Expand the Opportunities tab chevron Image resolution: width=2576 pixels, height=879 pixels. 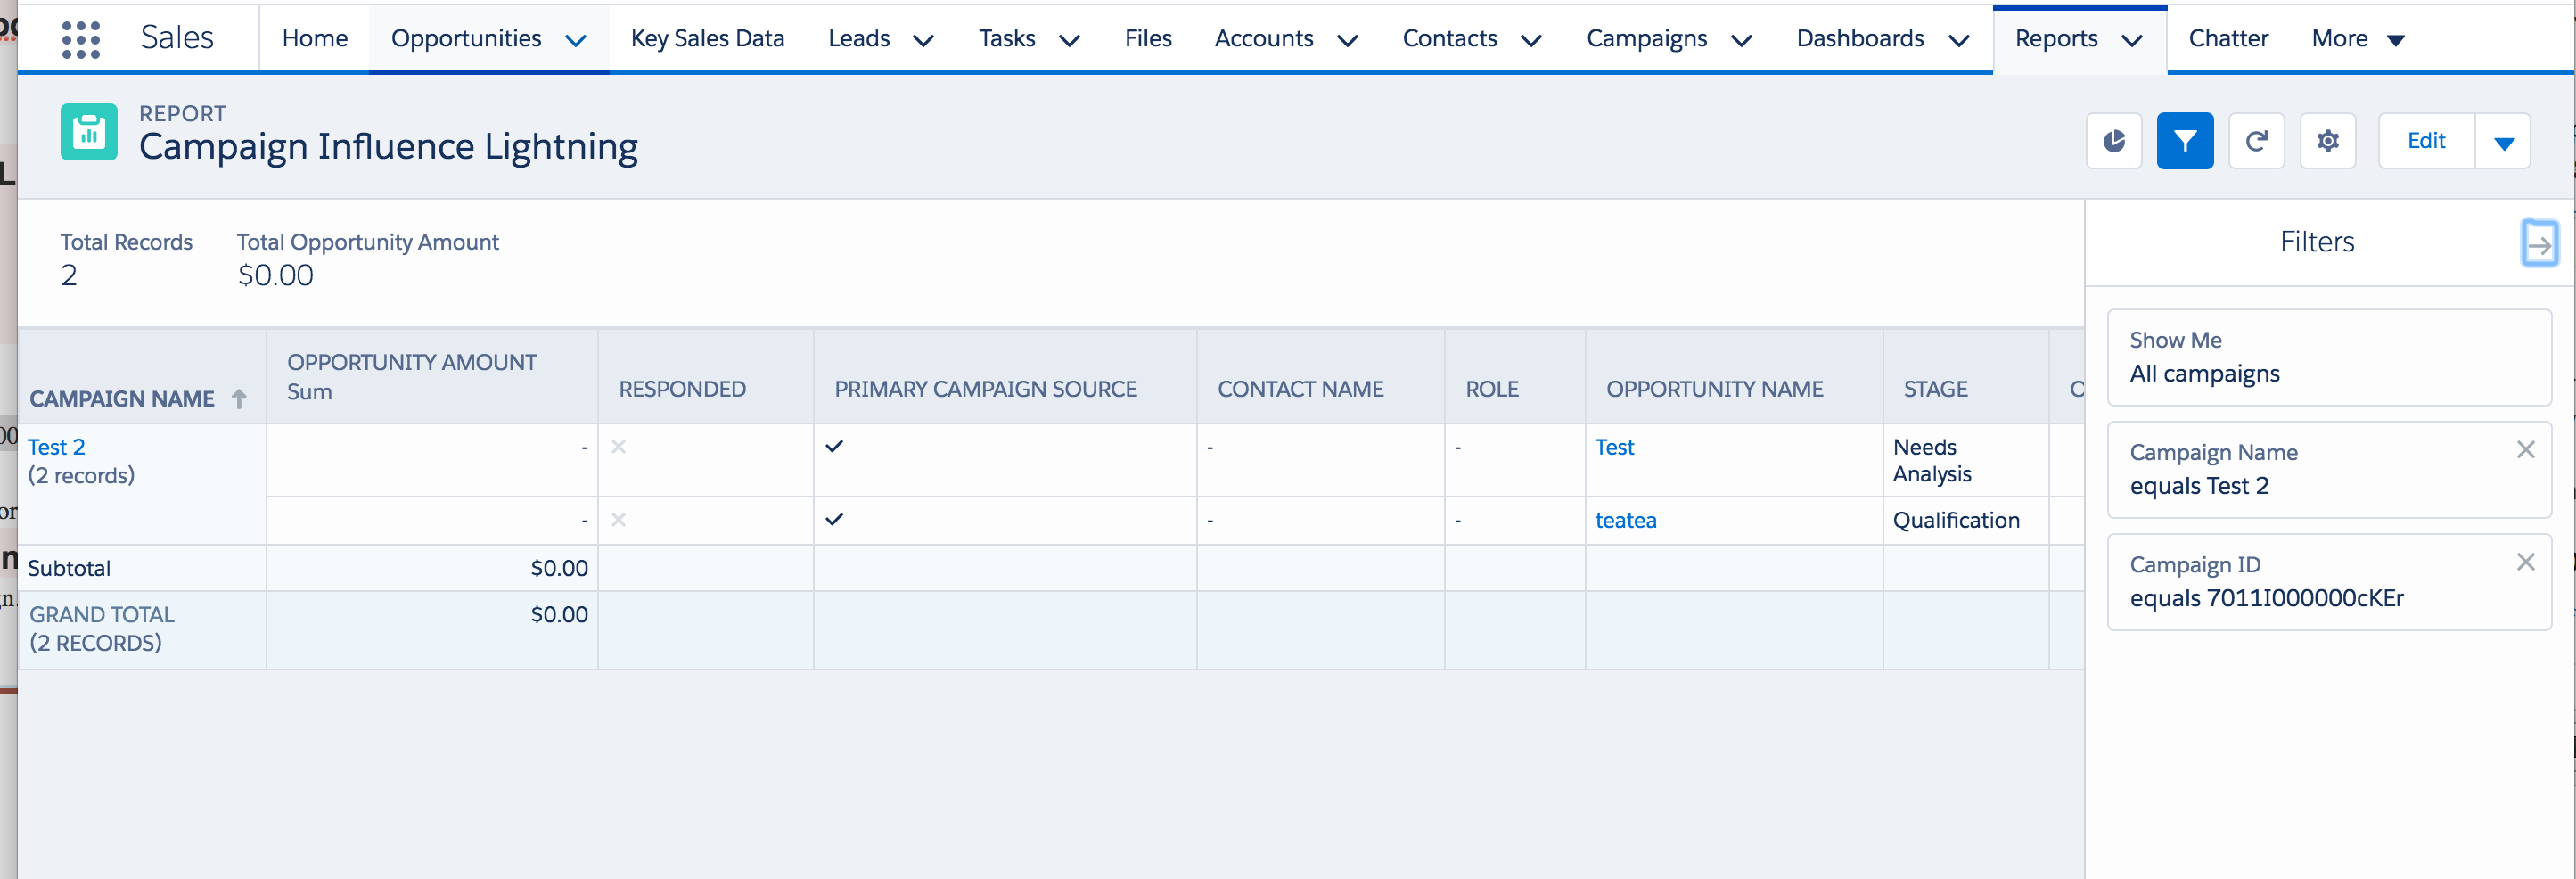coord(576,40)
